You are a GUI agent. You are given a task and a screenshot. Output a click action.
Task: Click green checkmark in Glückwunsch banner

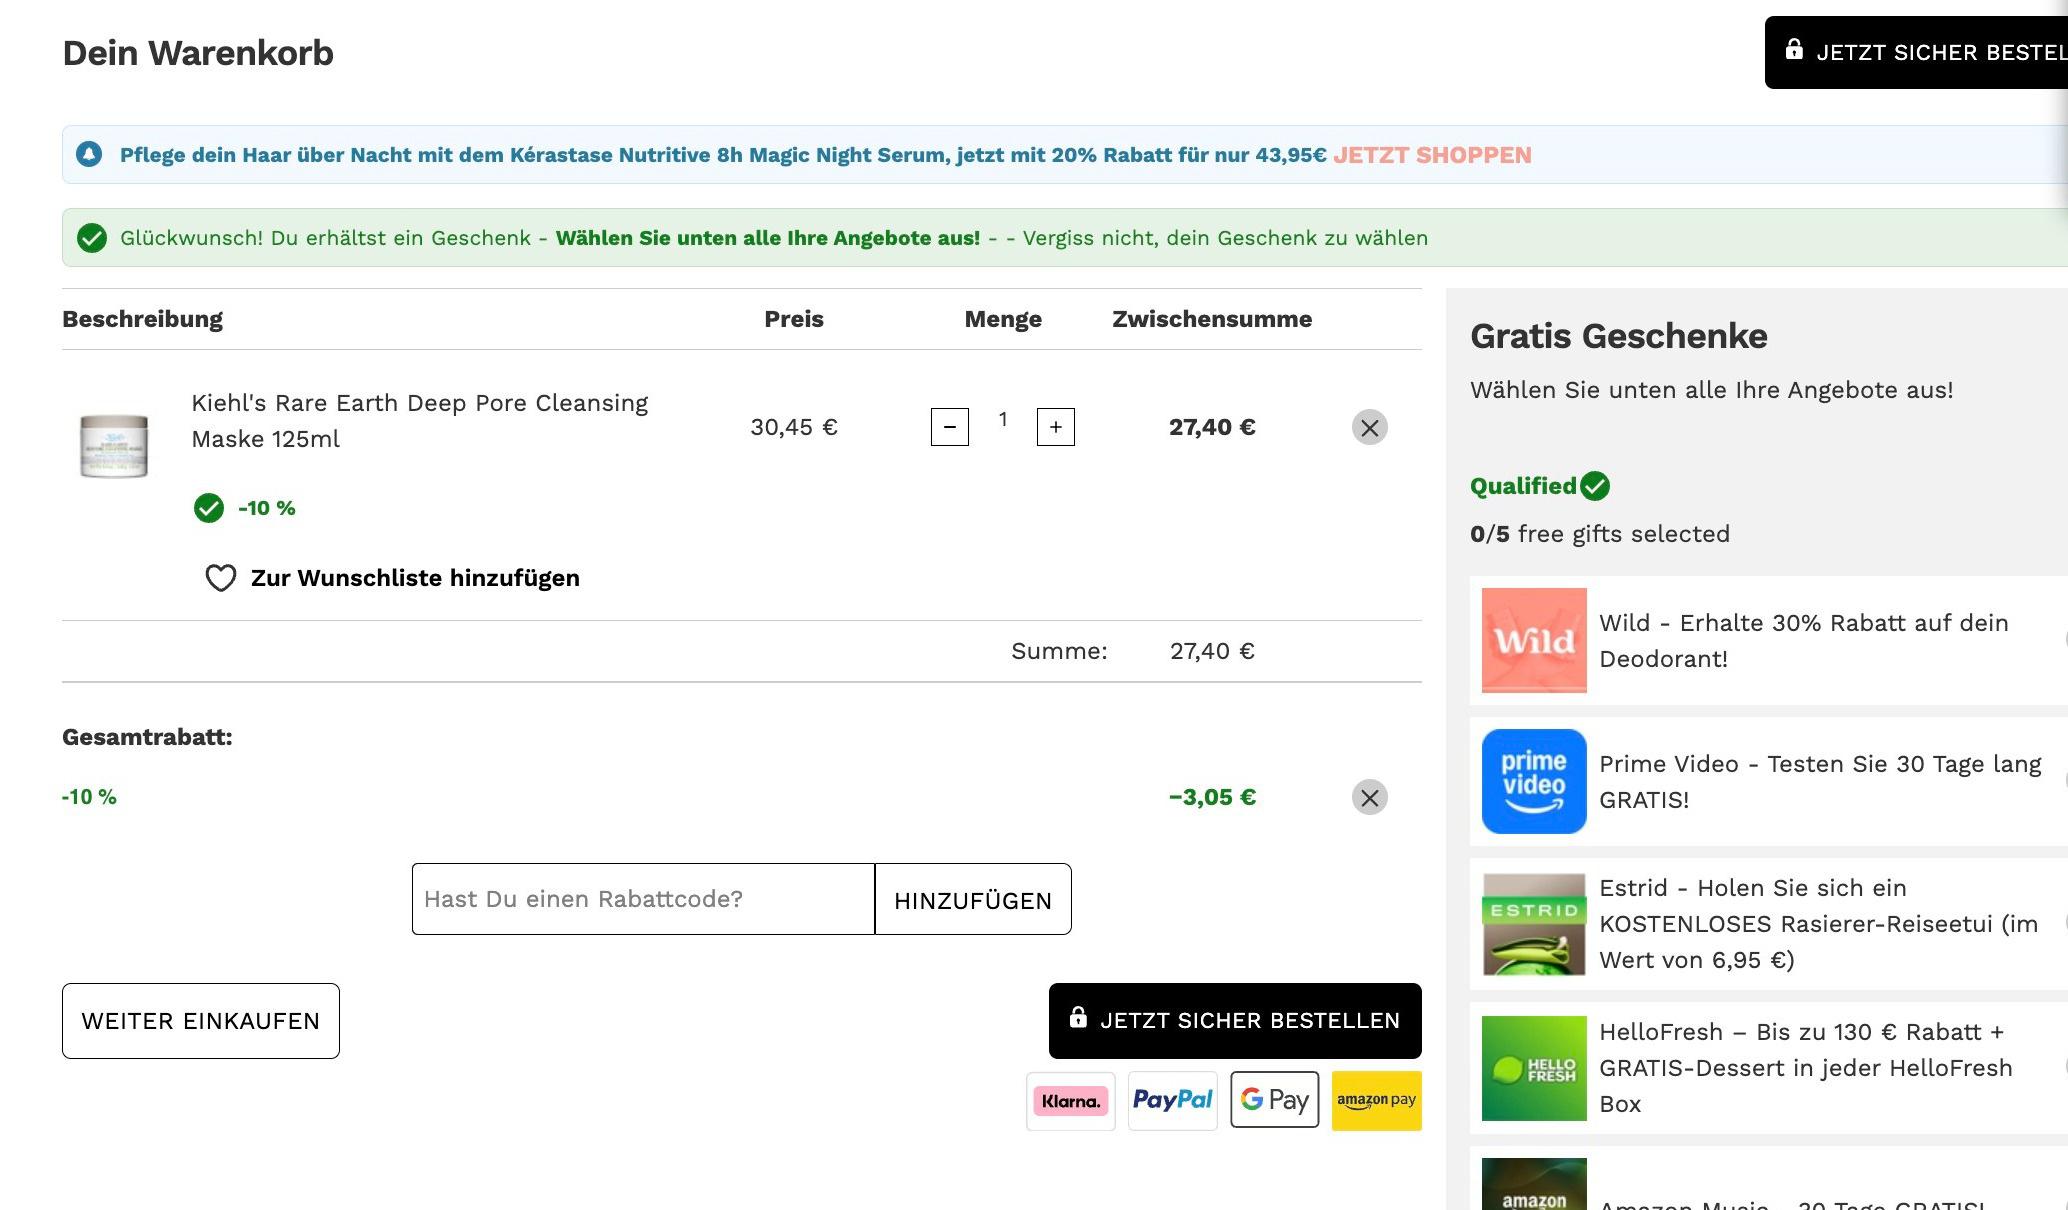click(x=92, y=238)
